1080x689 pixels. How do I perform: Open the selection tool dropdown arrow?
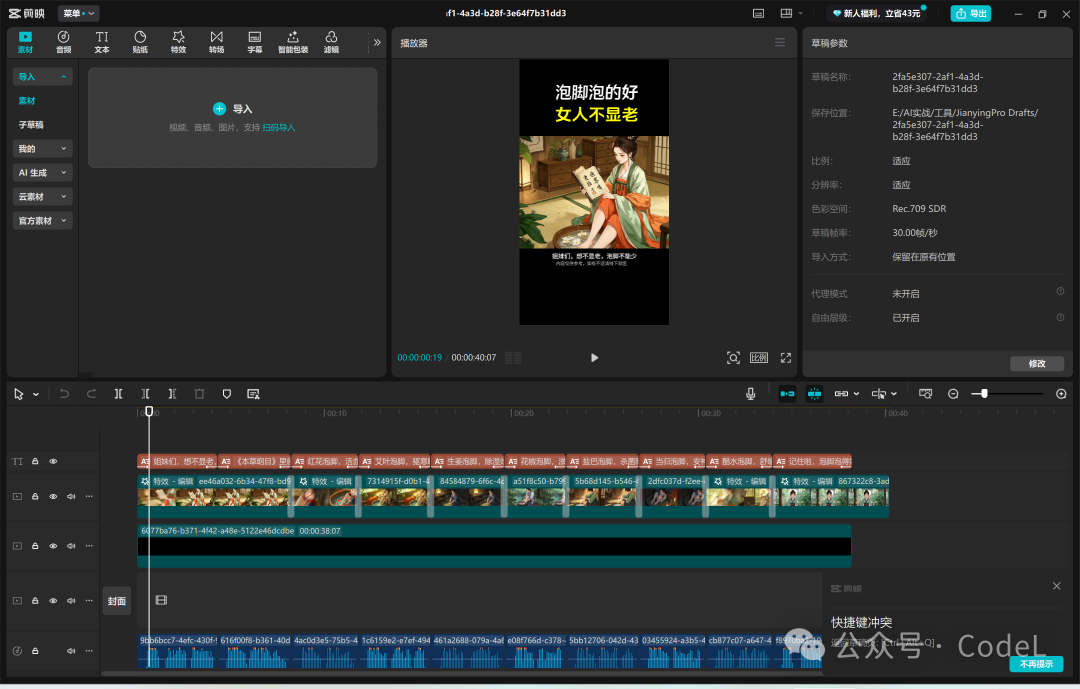coord(36,394)
